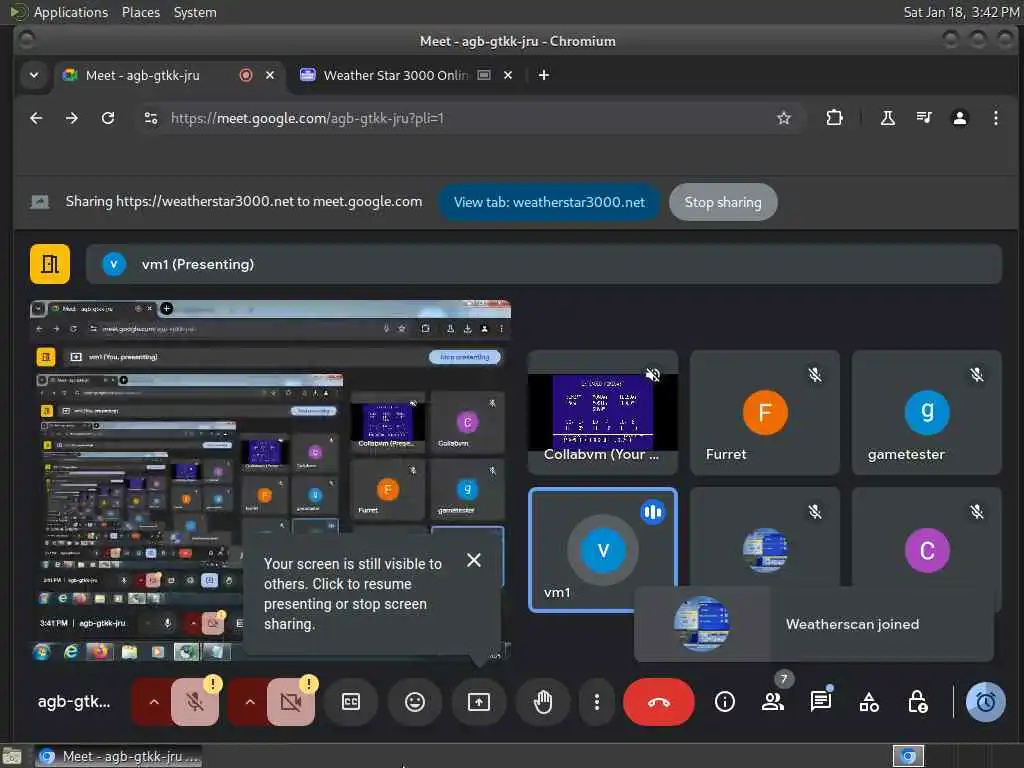
Task: Select the vm1 participant tile
Action: 603,550
